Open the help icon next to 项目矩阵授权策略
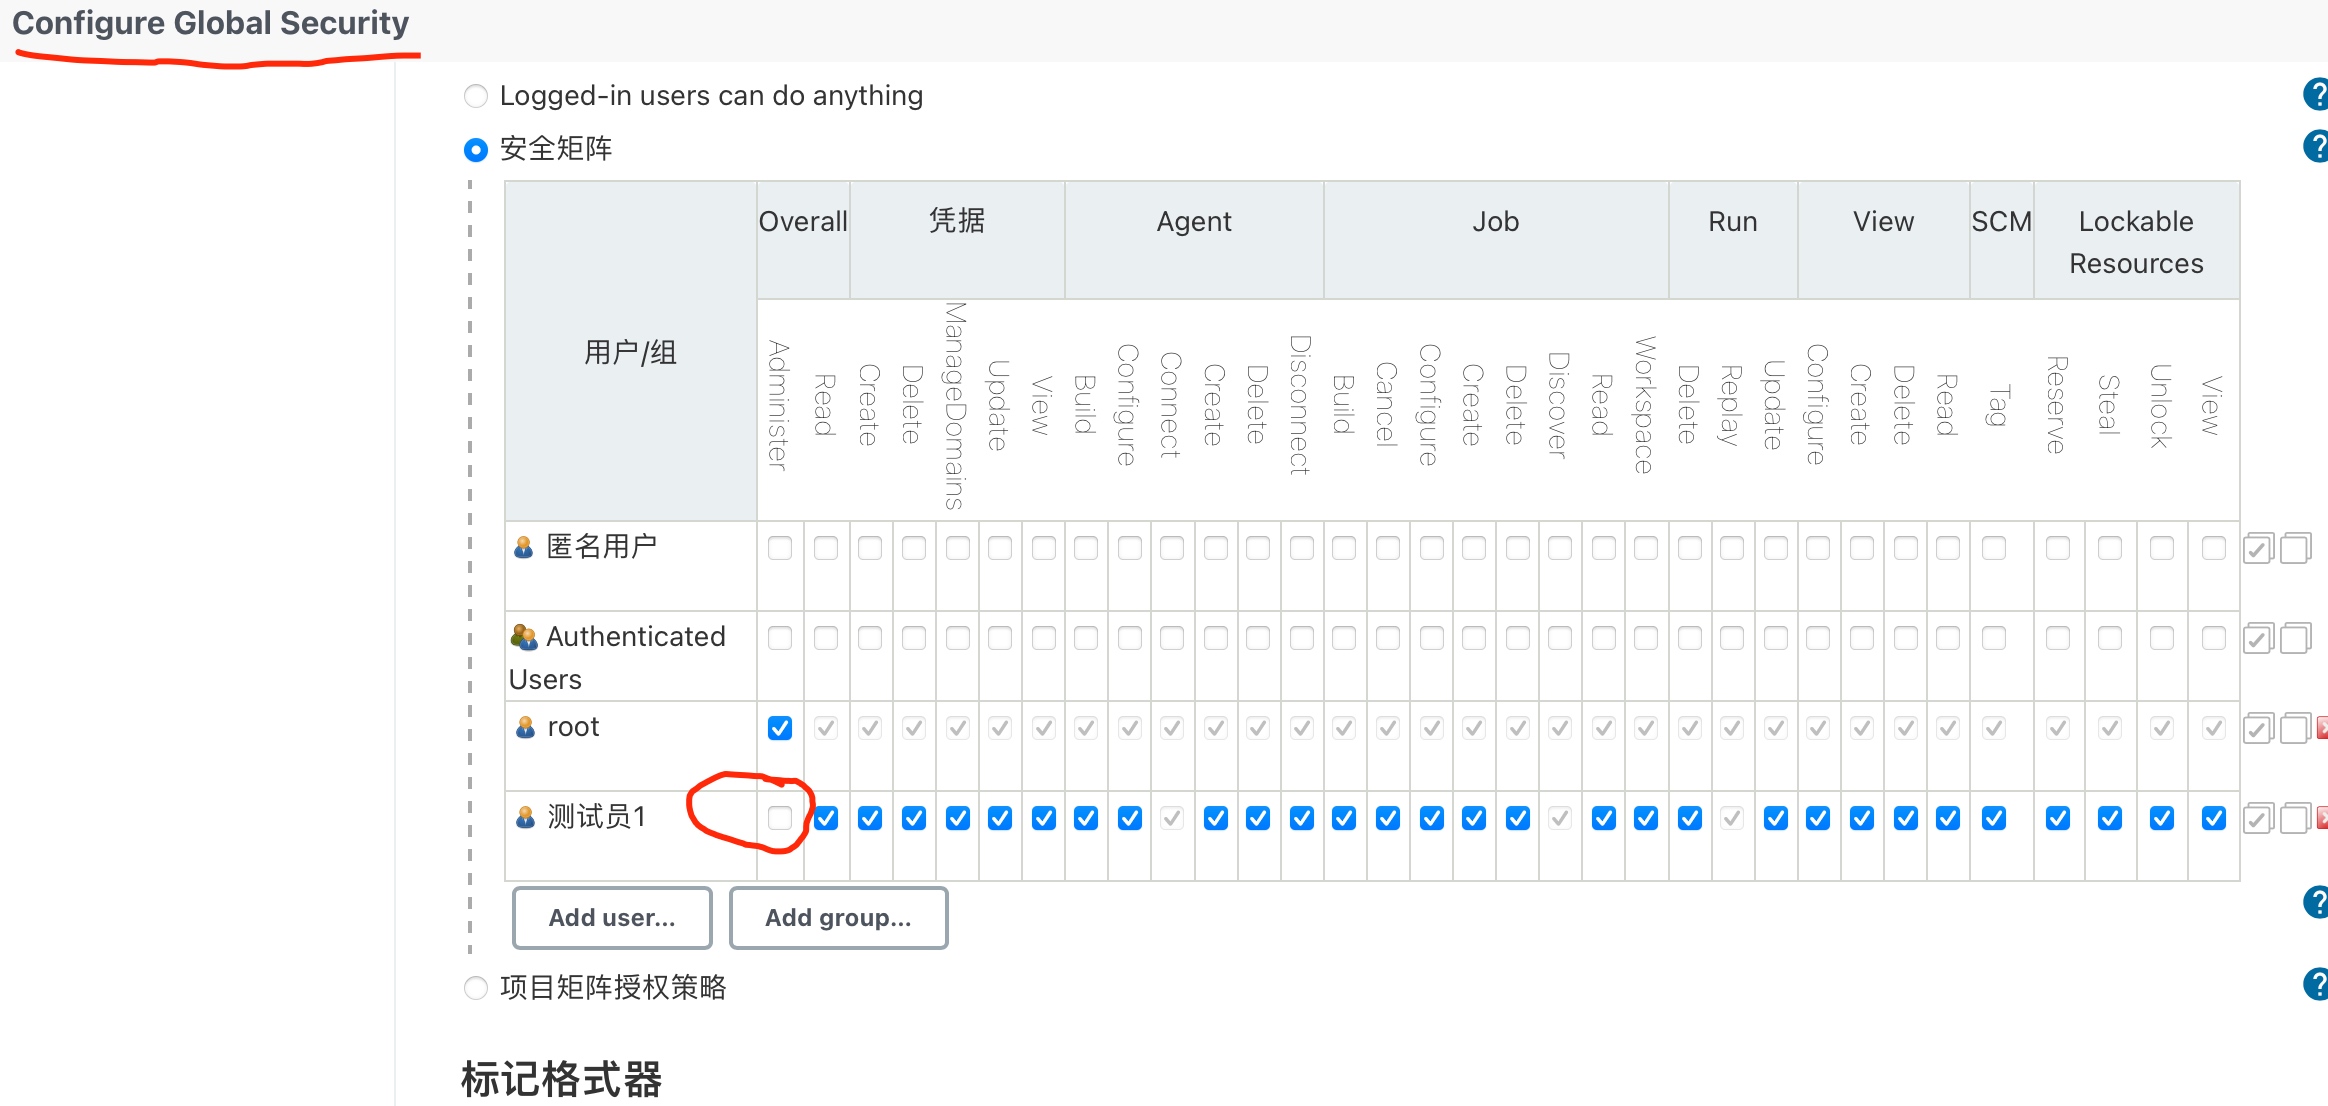 [x=2316, y=985]
